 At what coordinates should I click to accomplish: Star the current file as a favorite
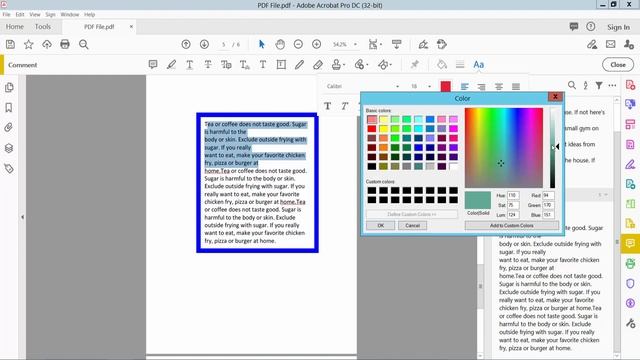click(x=29, y=44)
